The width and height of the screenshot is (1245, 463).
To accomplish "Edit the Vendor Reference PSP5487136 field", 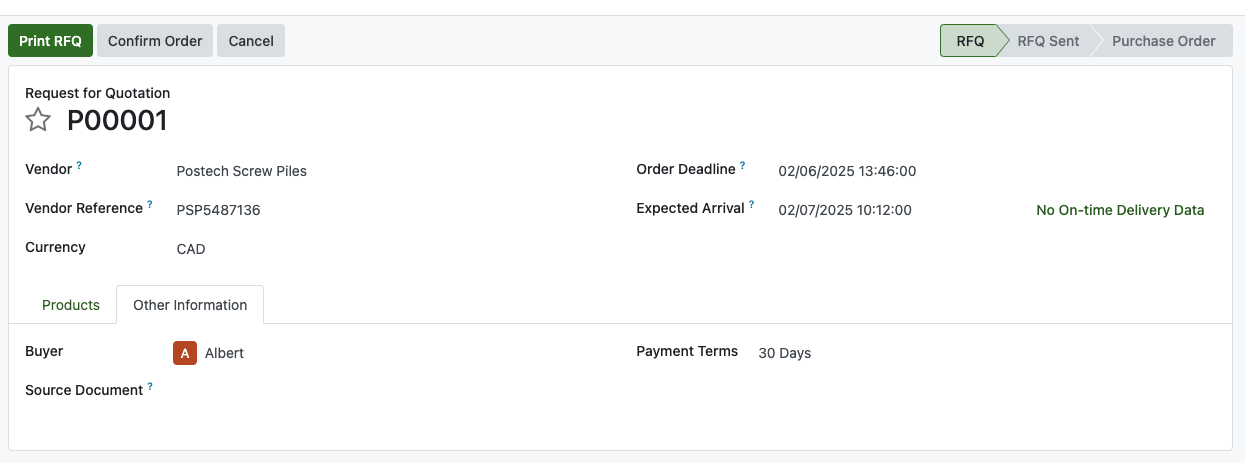I will click(x=219, y=210).
